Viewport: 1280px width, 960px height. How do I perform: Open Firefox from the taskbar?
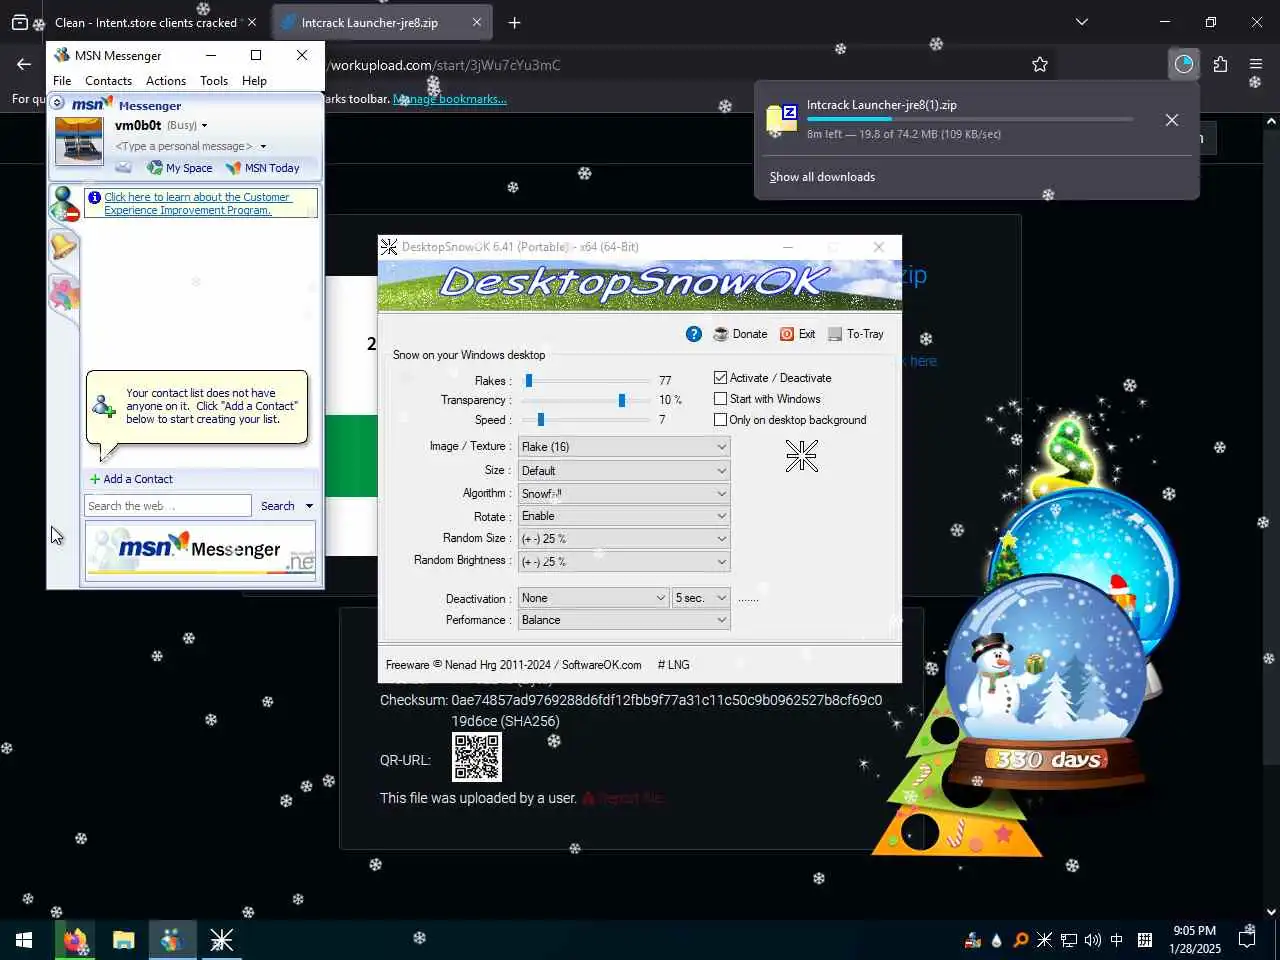74,940
